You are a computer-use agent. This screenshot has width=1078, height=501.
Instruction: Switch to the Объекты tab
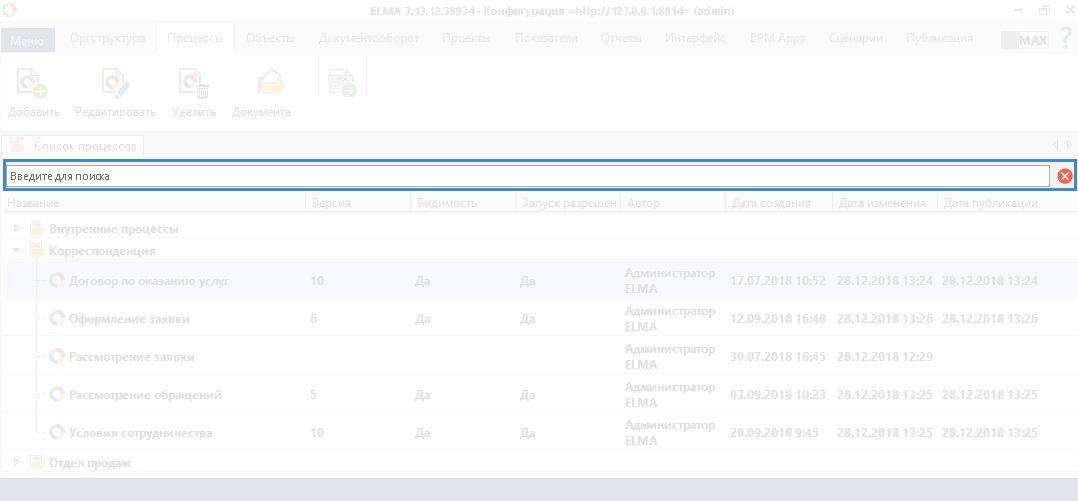(270, 38)
